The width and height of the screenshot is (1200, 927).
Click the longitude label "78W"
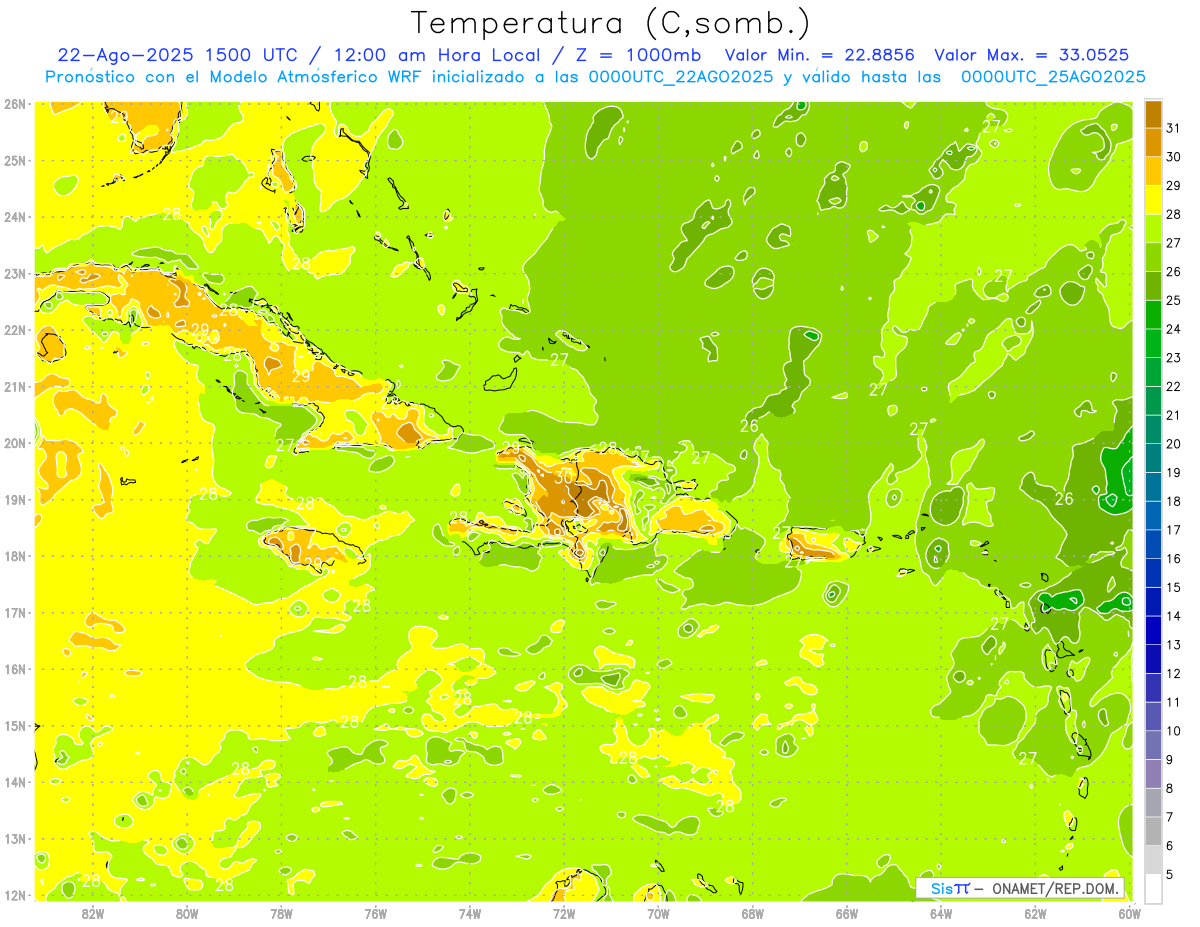281,913
